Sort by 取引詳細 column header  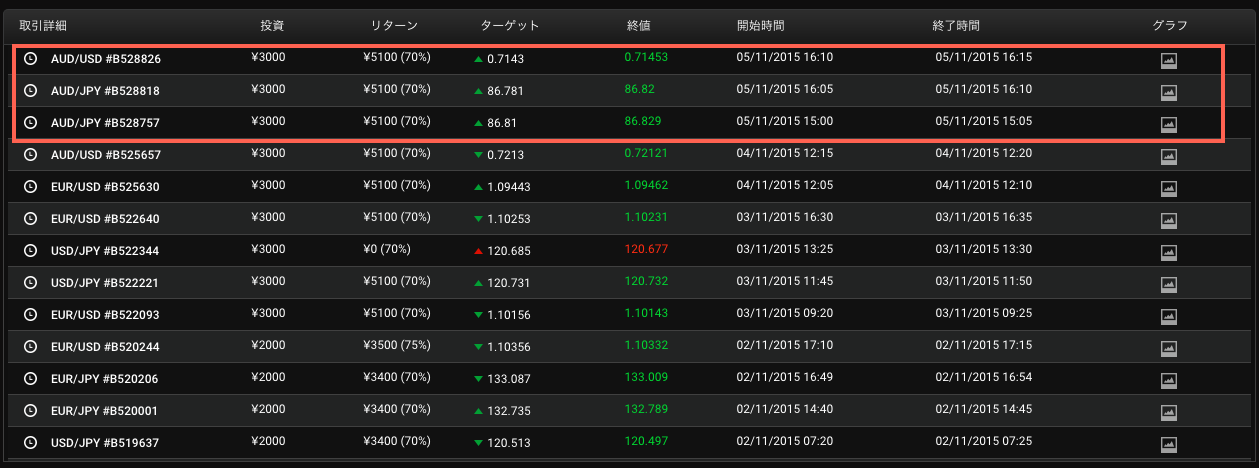click(43, 25)
